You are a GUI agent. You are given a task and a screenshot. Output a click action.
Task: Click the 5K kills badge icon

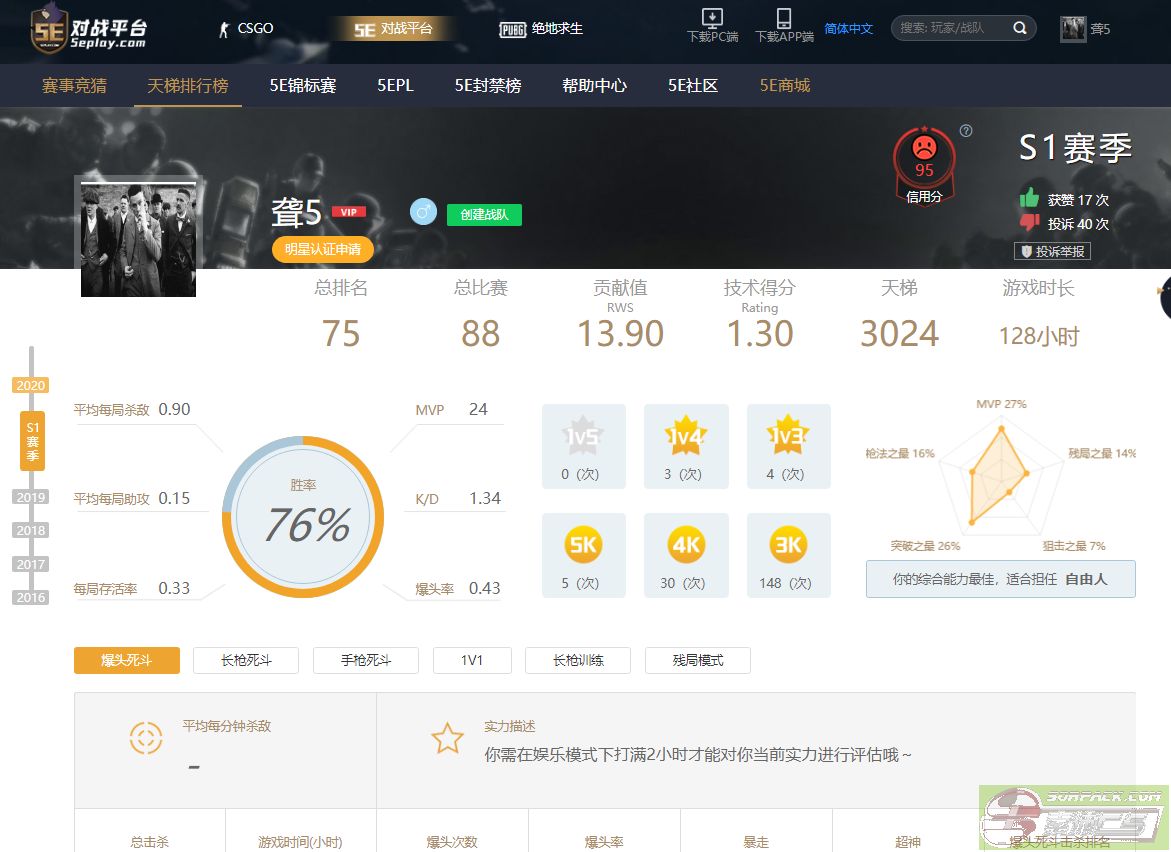(583, 545)
